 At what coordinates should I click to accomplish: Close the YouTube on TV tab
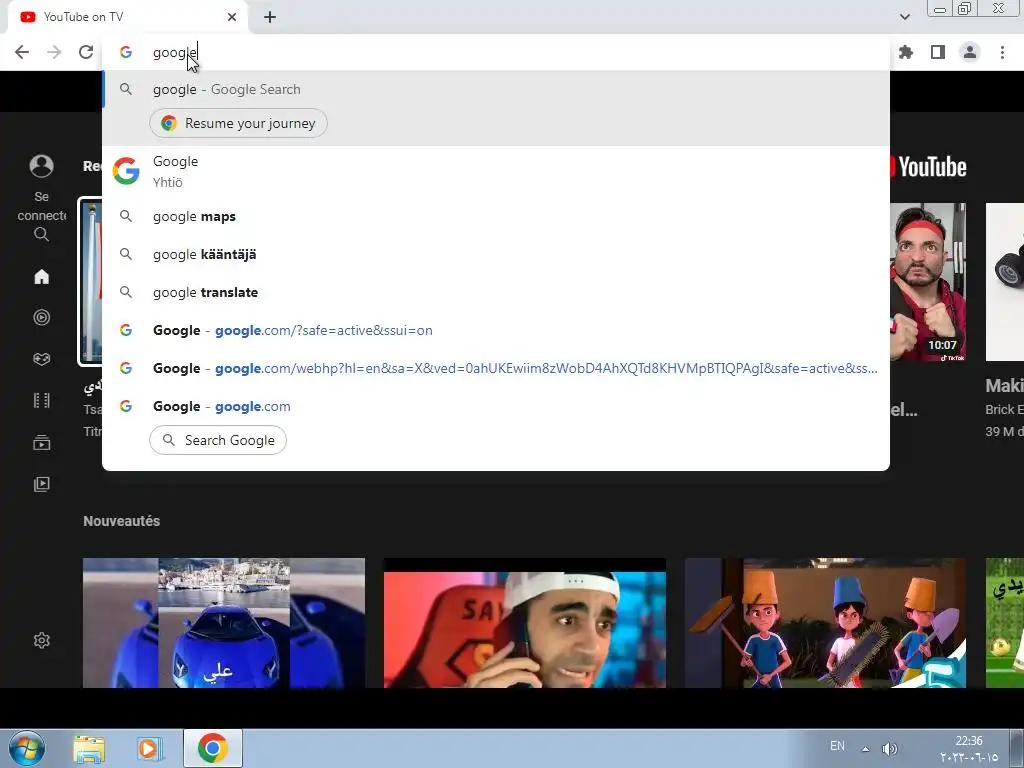[x=232, y=17]
